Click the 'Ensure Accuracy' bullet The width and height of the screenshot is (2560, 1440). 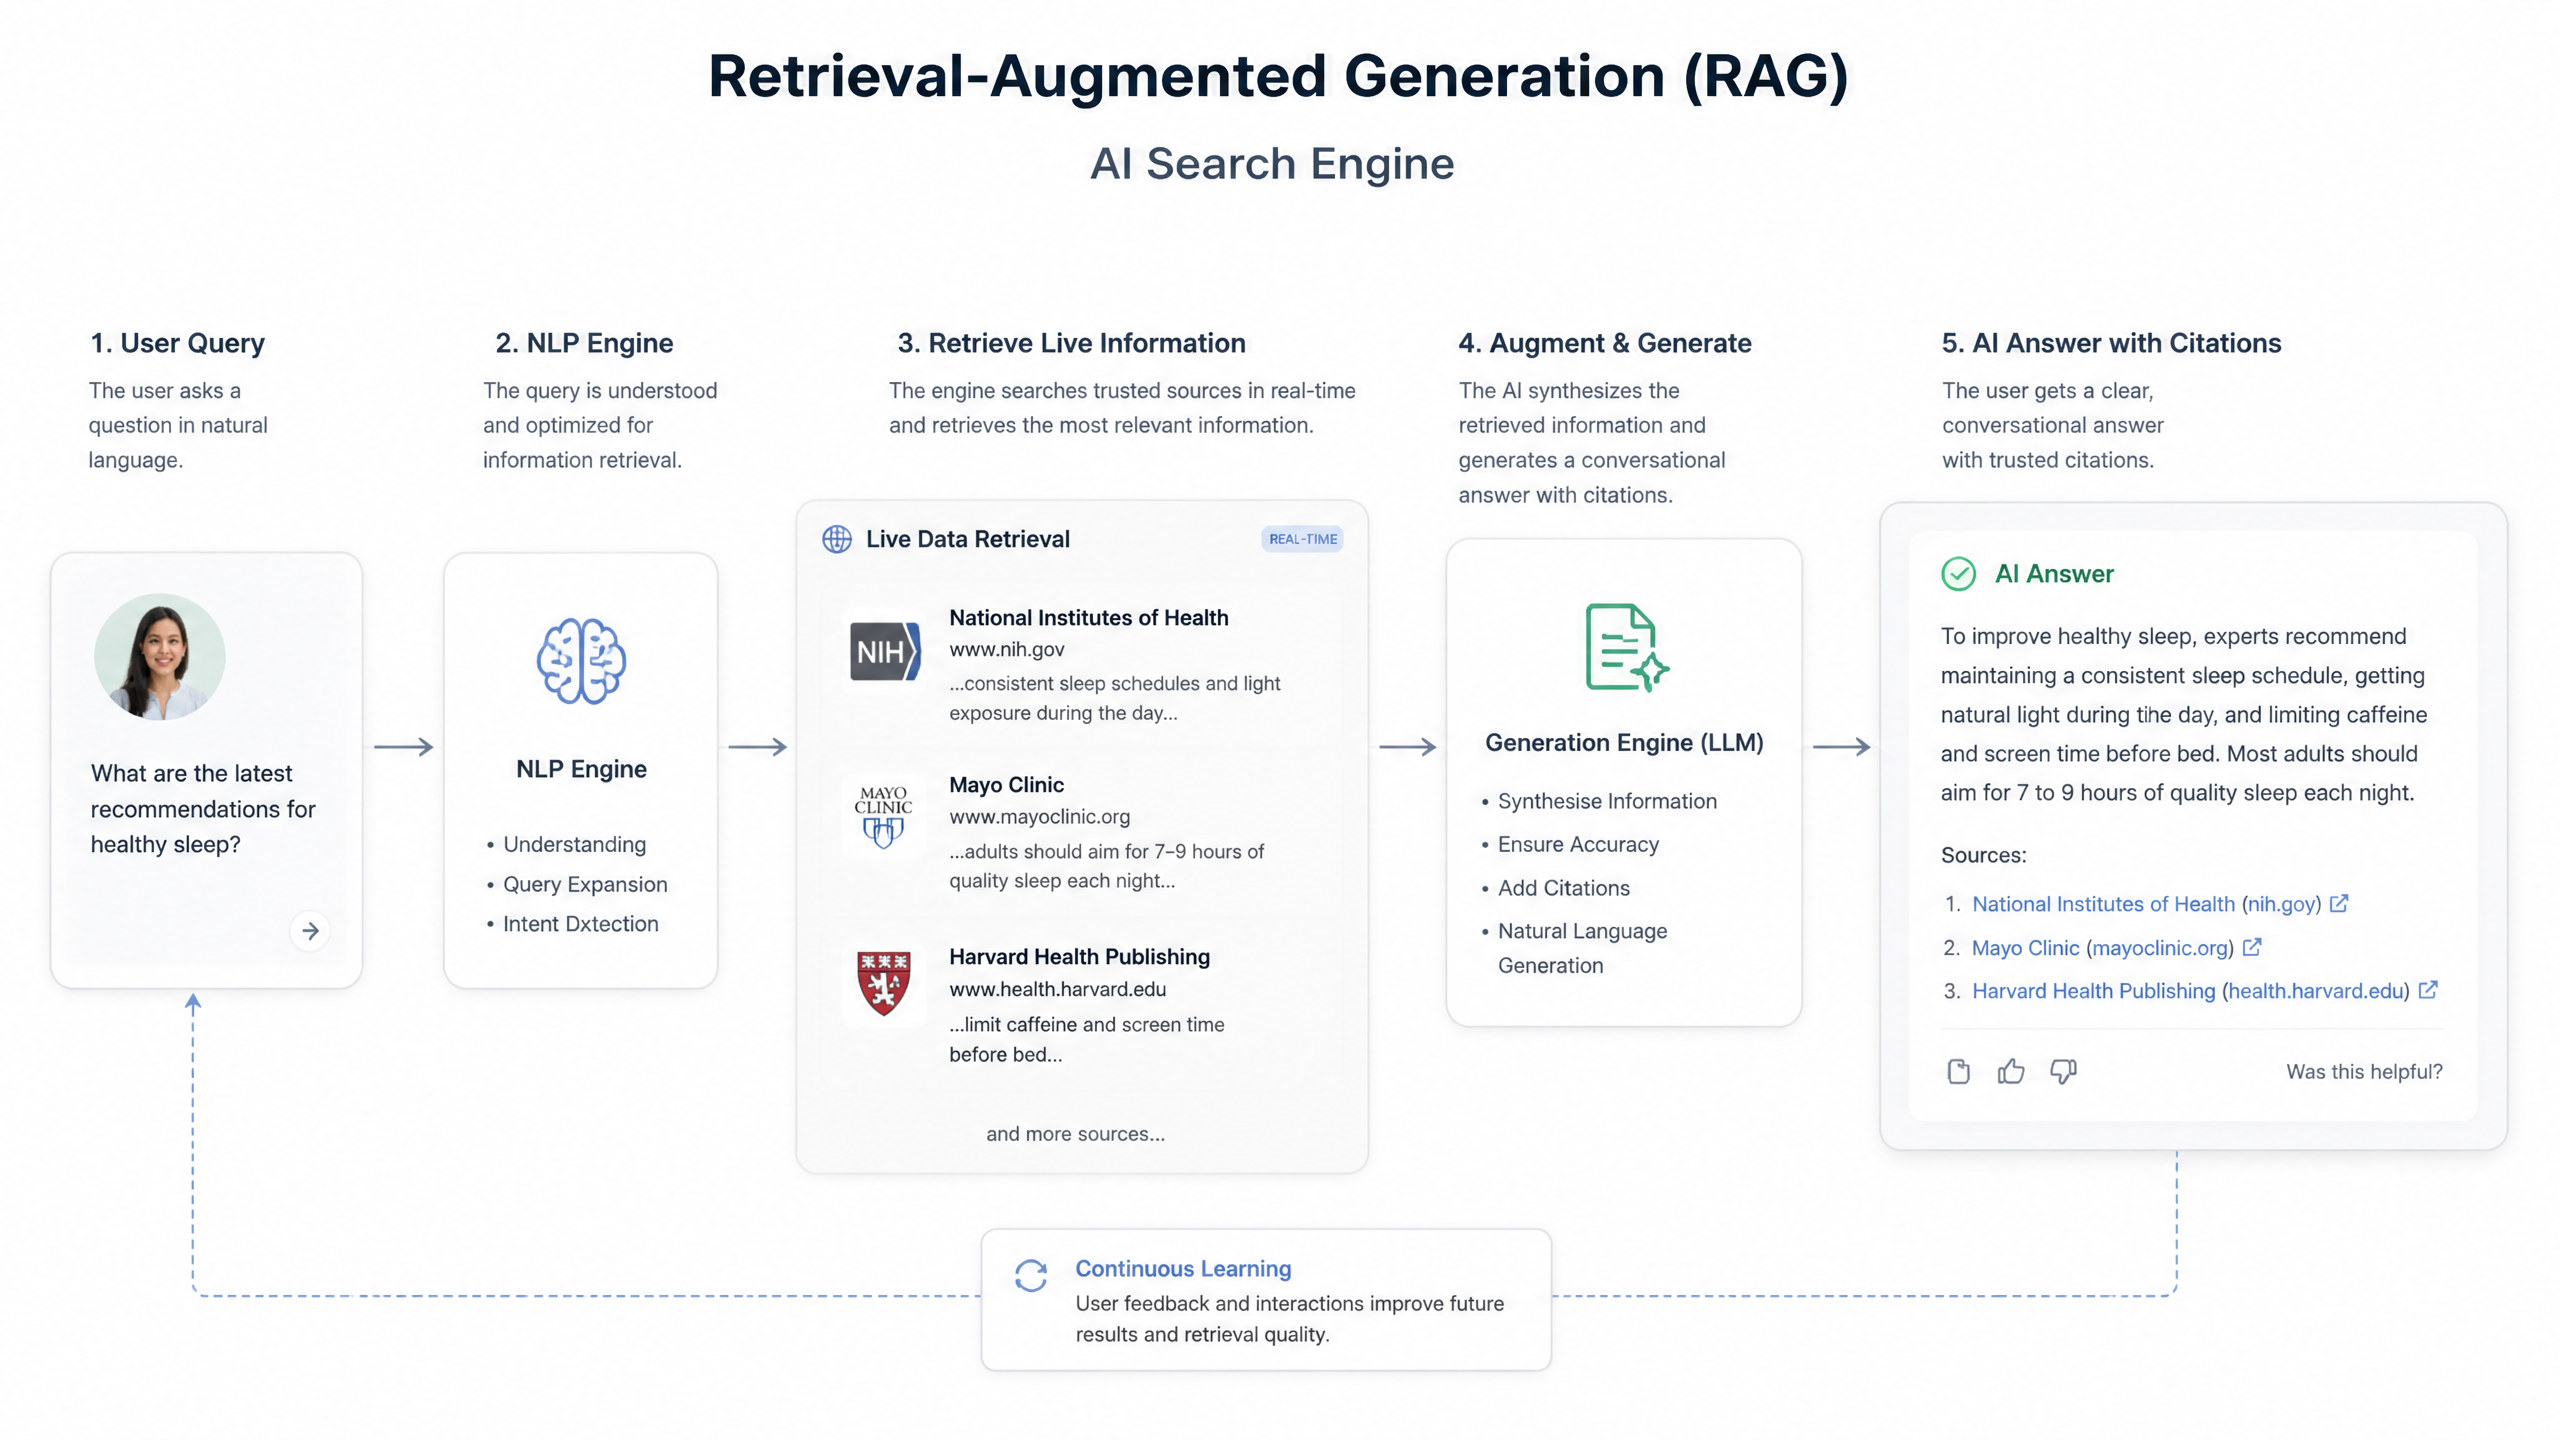click(1578, 844)
